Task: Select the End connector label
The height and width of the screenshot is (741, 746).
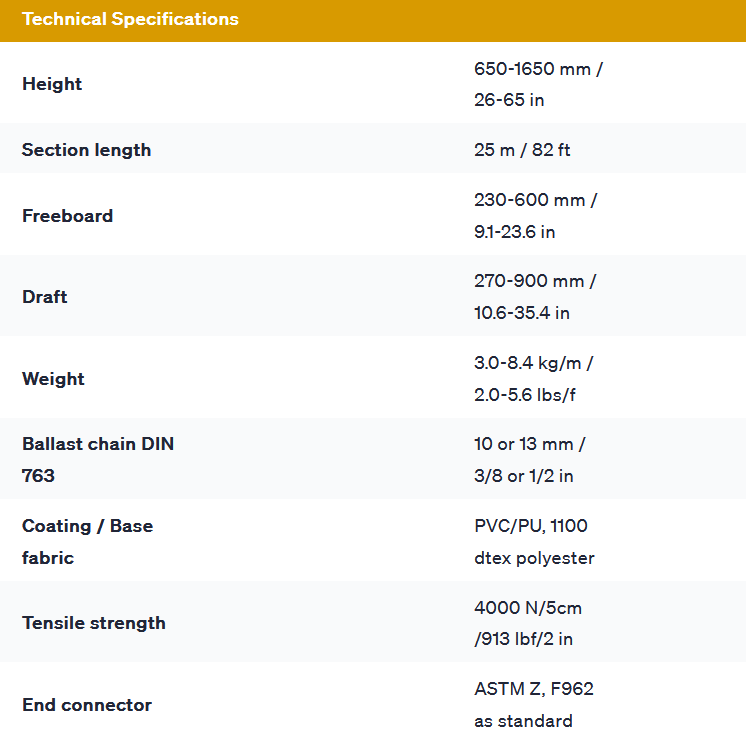Action: click(x=87, y=705)
